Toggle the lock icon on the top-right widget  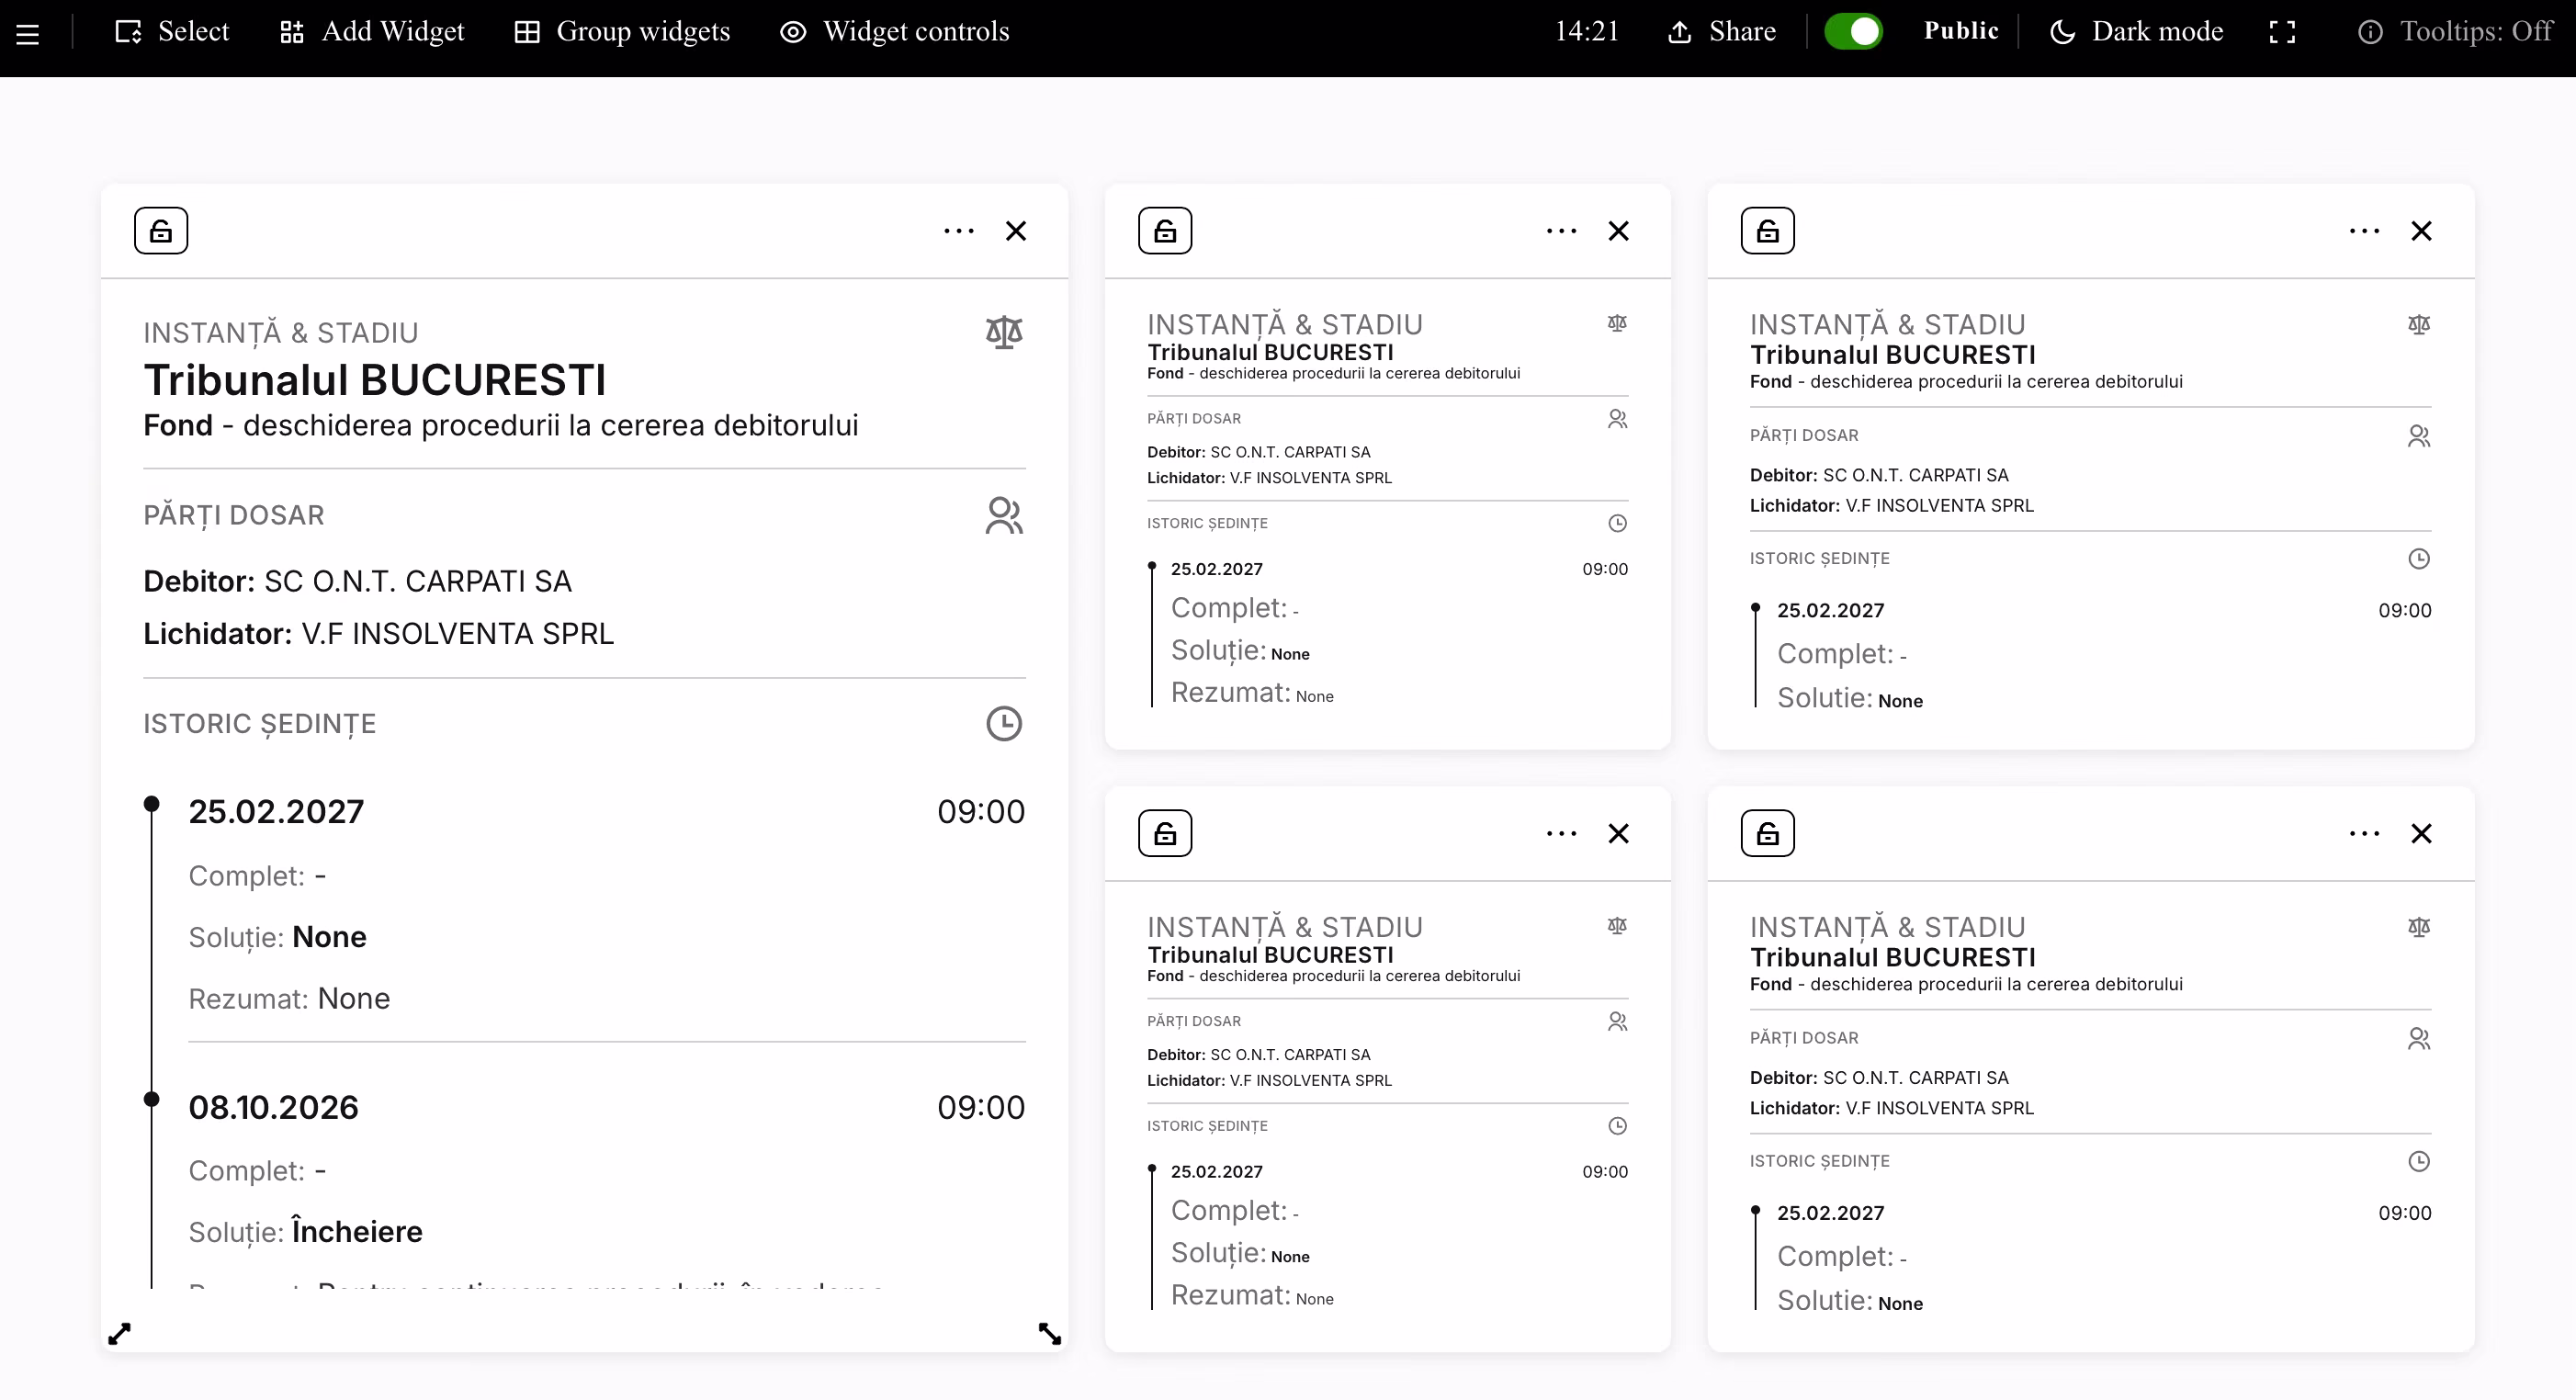(1768, 231)
